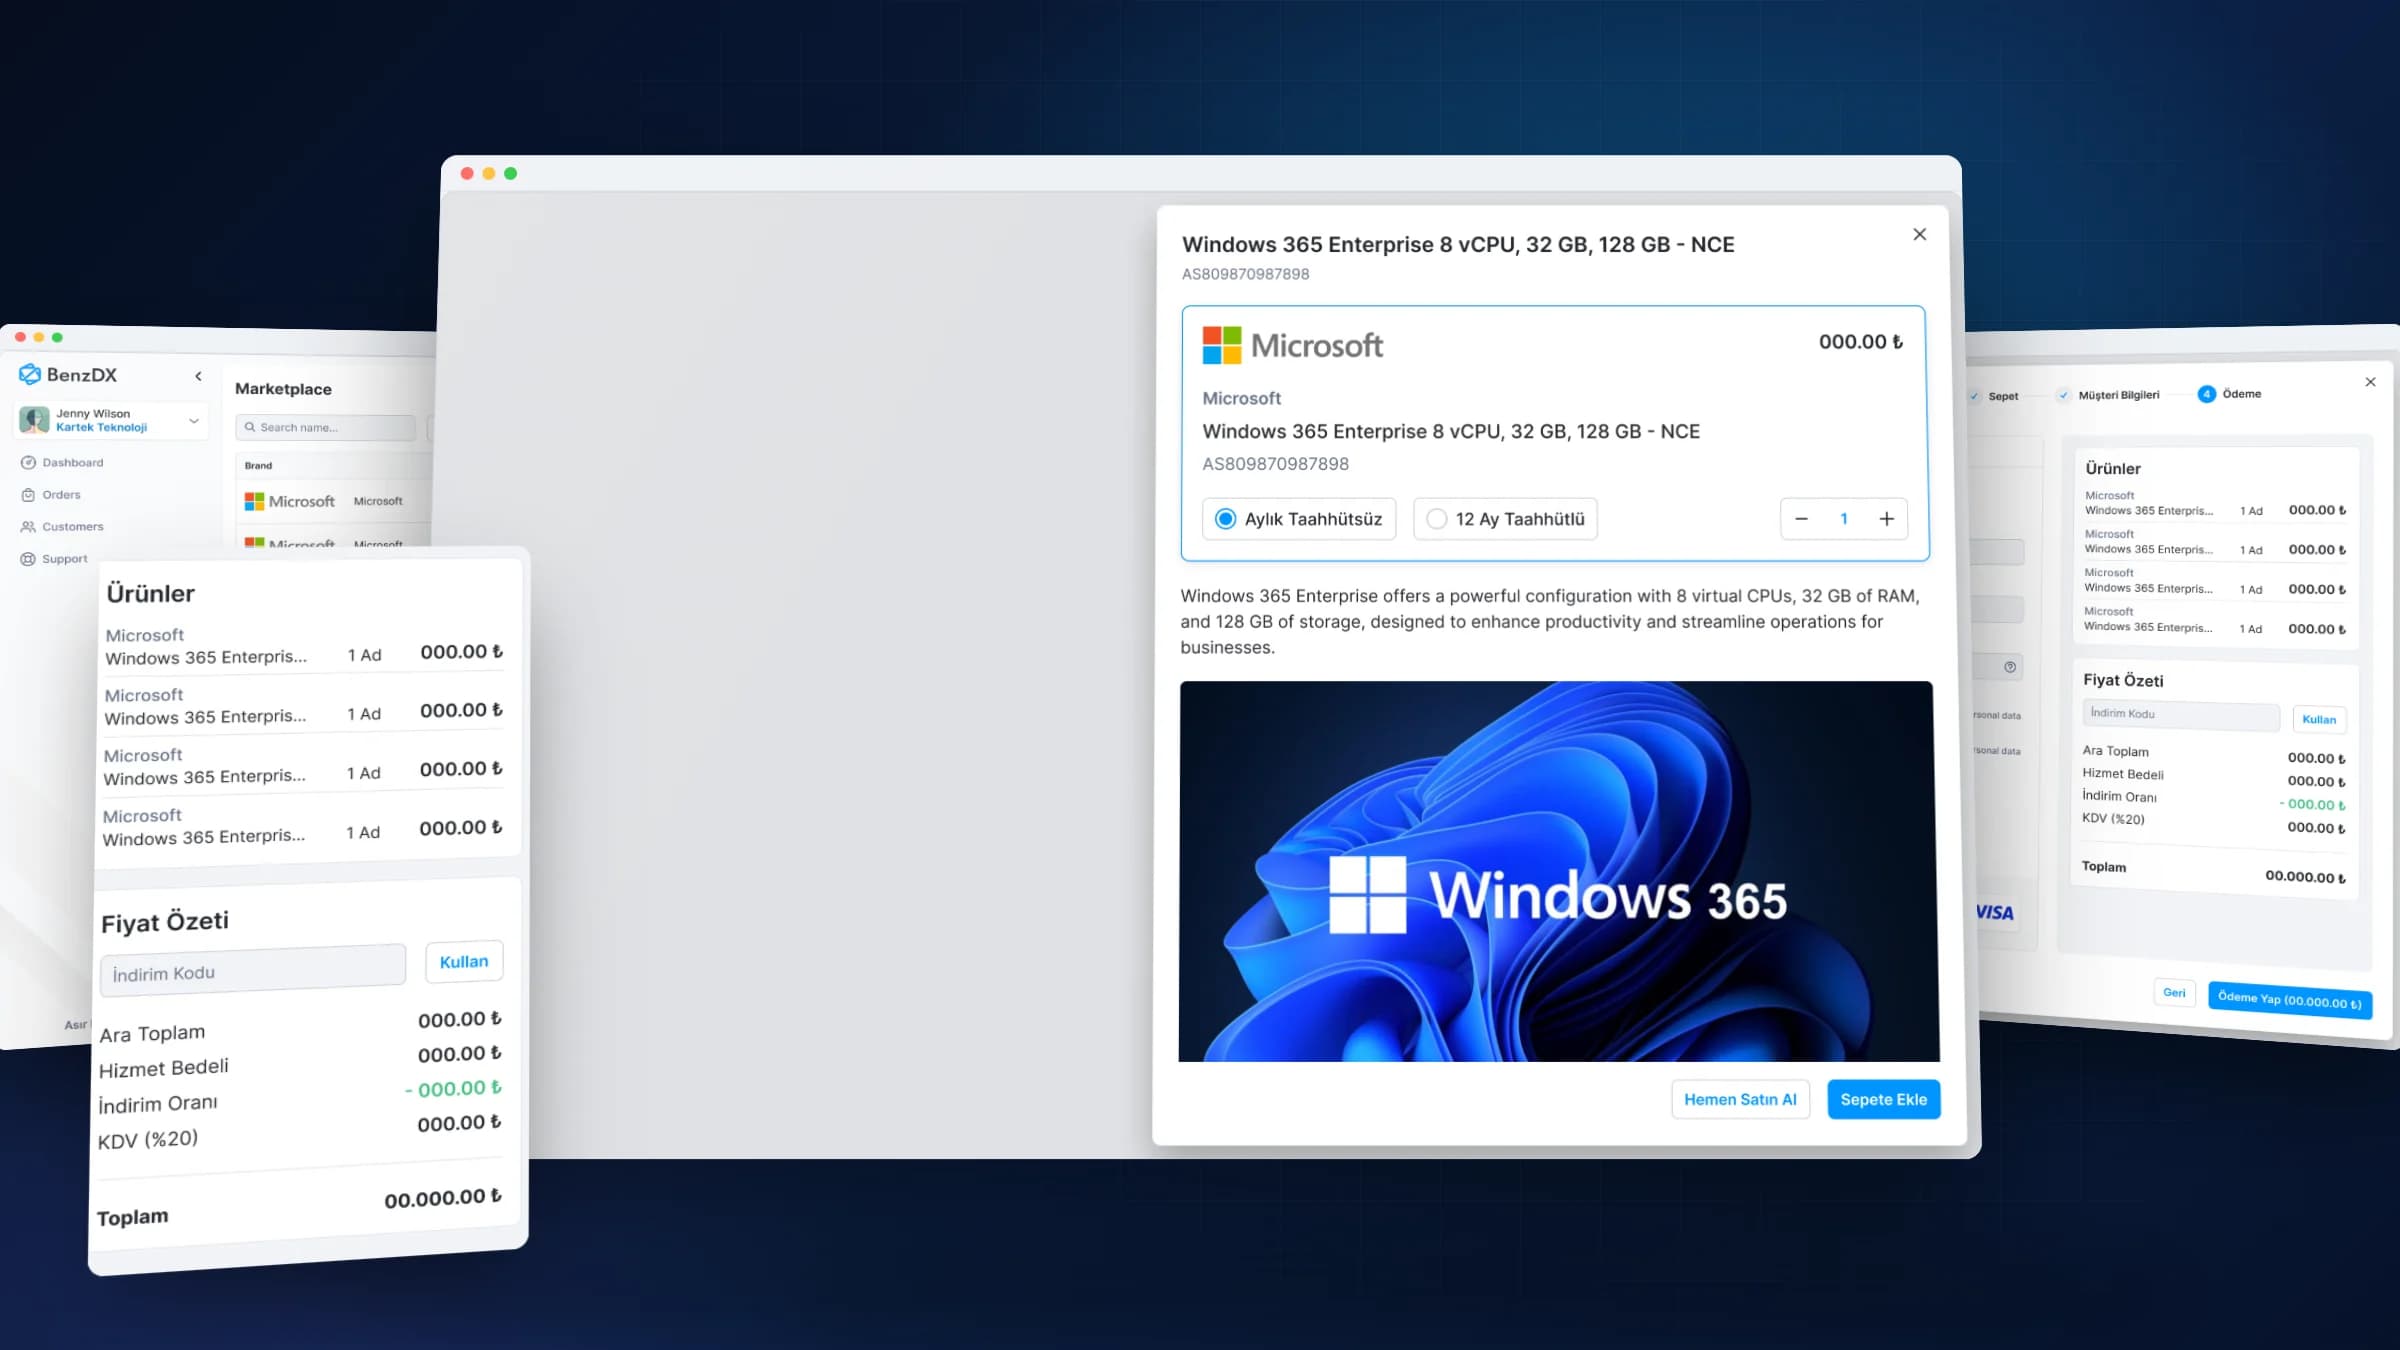Click the 00.000.00 ₺ total in left cart panel
The image size is (2400, 1350).
(x=443, y=1198)
